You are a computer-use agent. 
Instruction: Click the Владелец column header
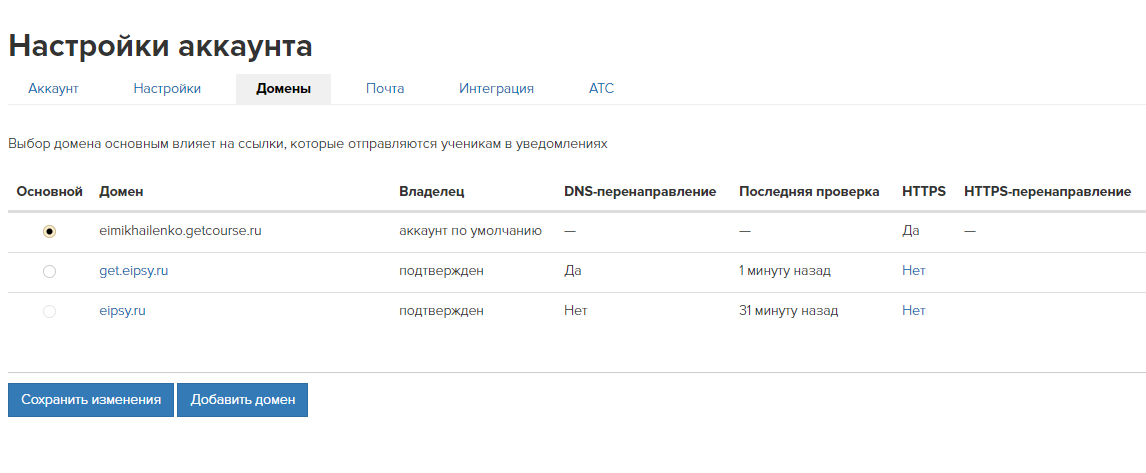pyautogui.click(x=432, y=192)
